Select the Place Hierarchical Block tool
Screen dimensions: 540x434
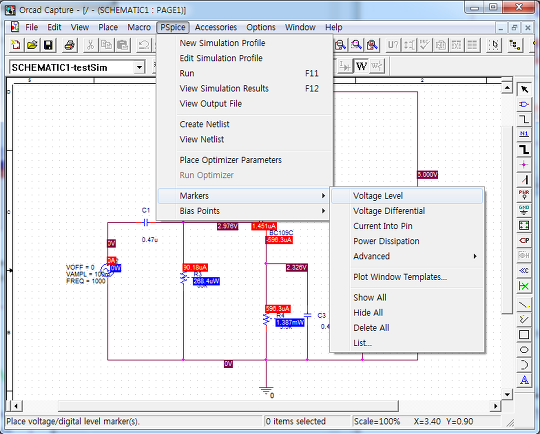(524, 225)
